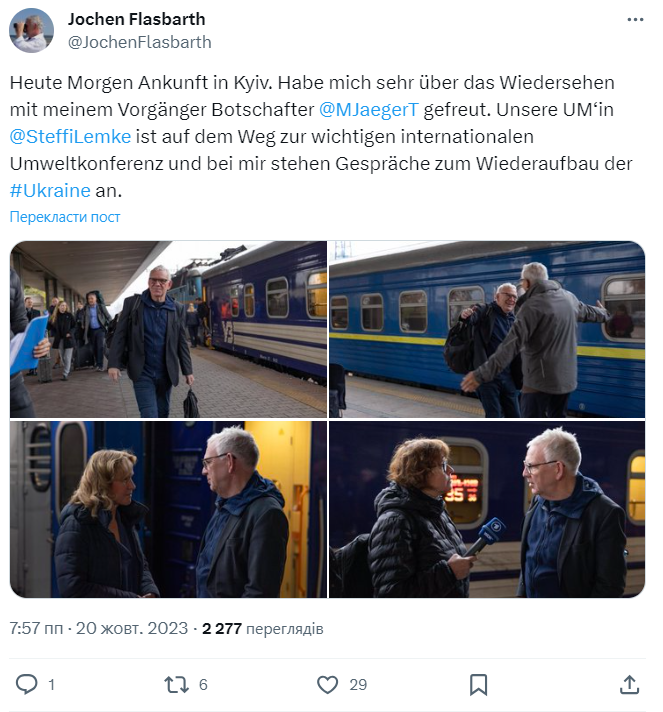Screen dimensions: 663x712
Task: Open photo of blonde woman talking with man
Action: (168, 509)
